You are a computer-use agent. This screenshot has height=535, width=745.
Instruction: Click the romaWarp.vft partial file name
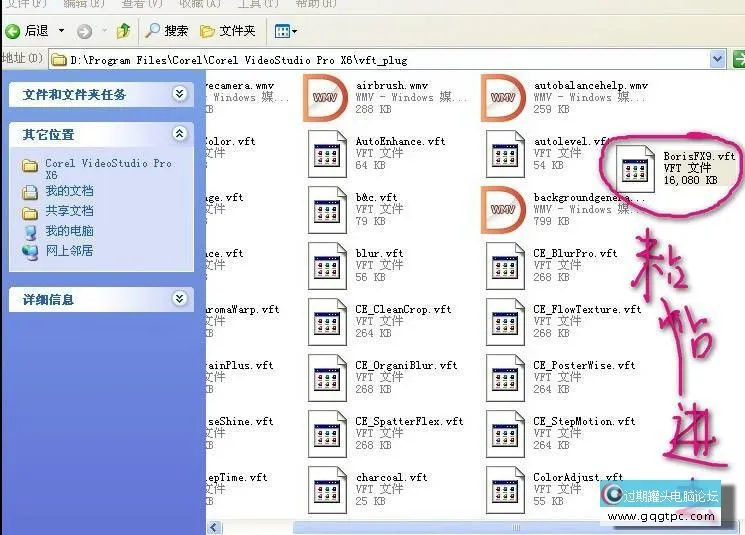243,310
